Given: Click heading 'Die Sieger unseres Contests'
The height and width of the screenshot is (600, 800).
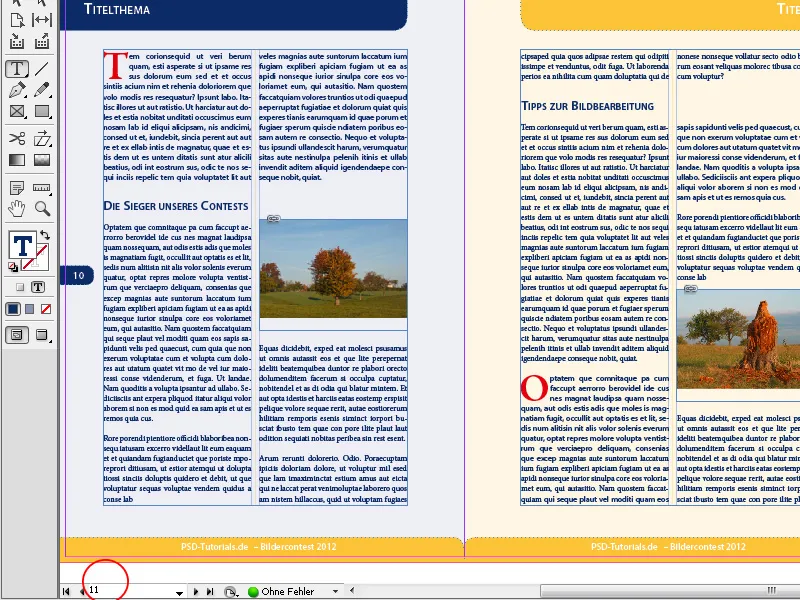Looking at the screenshot, I should (176, 206).
